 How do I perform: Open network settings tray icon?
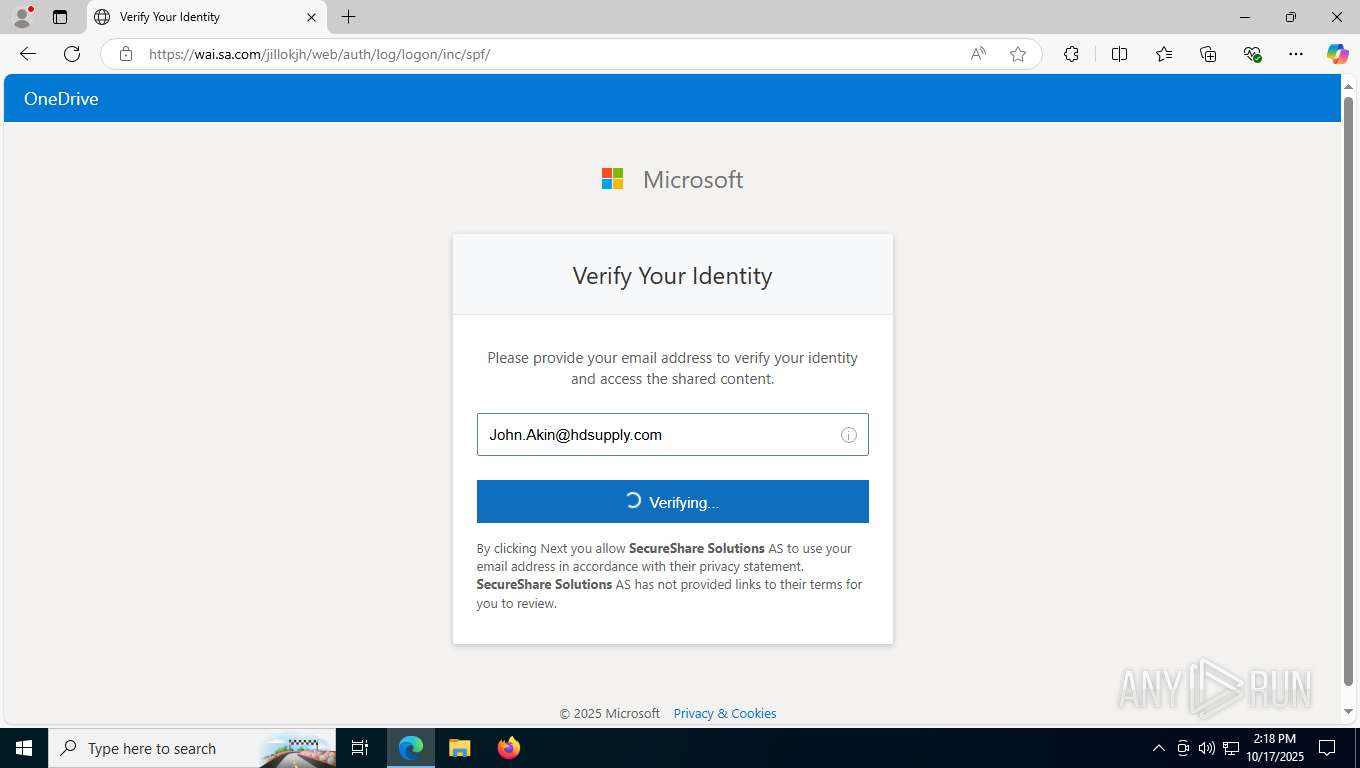click(1231, 748)
